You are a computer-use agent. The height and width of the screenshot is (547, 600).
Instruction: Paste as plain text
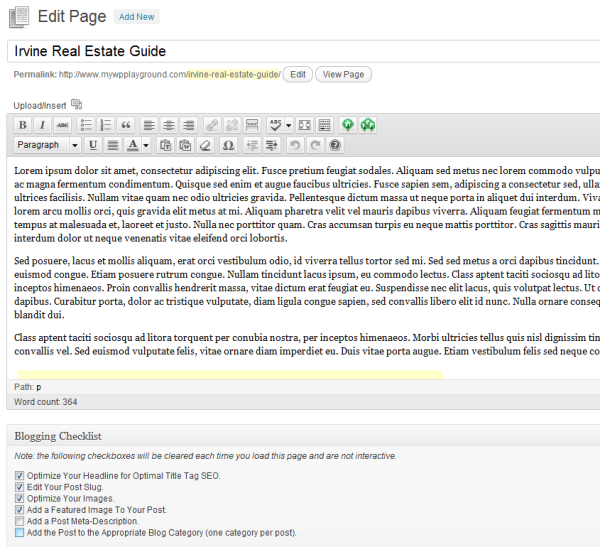tap(165, 145)
